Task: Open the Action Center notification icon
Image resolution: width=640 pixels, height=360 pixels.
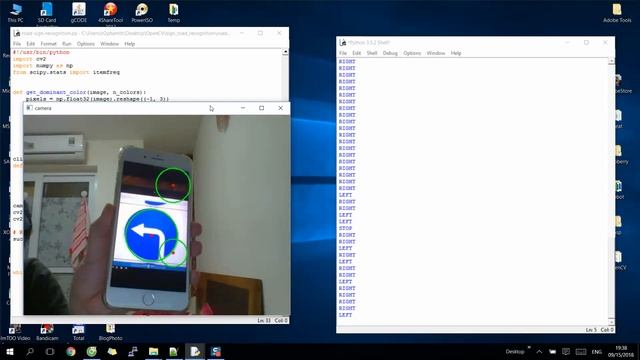Action: pyautogui.click(x=566, y=351)
